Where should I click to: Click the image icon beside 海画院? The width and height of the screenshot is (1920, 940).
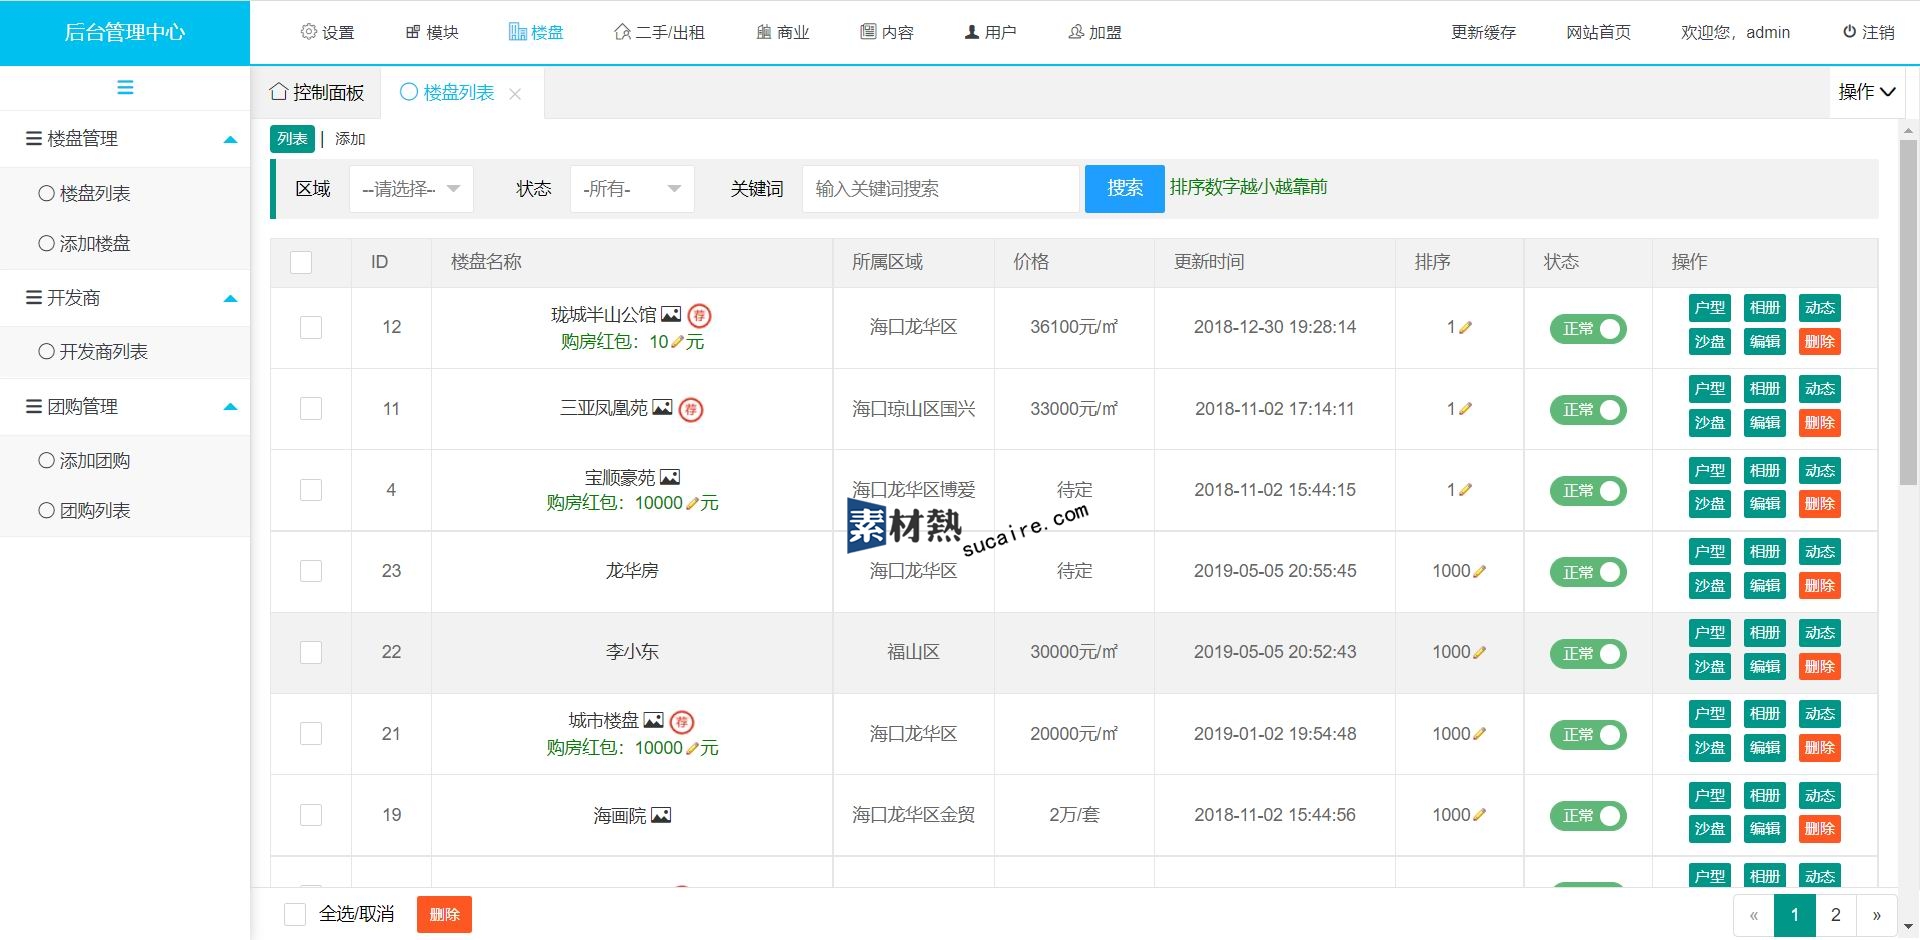(661, 816)
